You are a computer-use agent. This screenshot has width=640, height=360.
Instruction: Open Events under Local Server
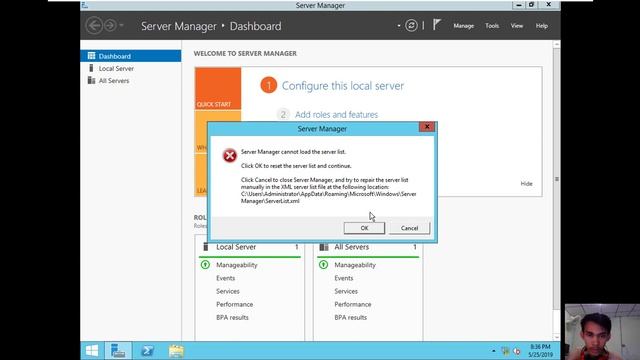coord(225,278)
